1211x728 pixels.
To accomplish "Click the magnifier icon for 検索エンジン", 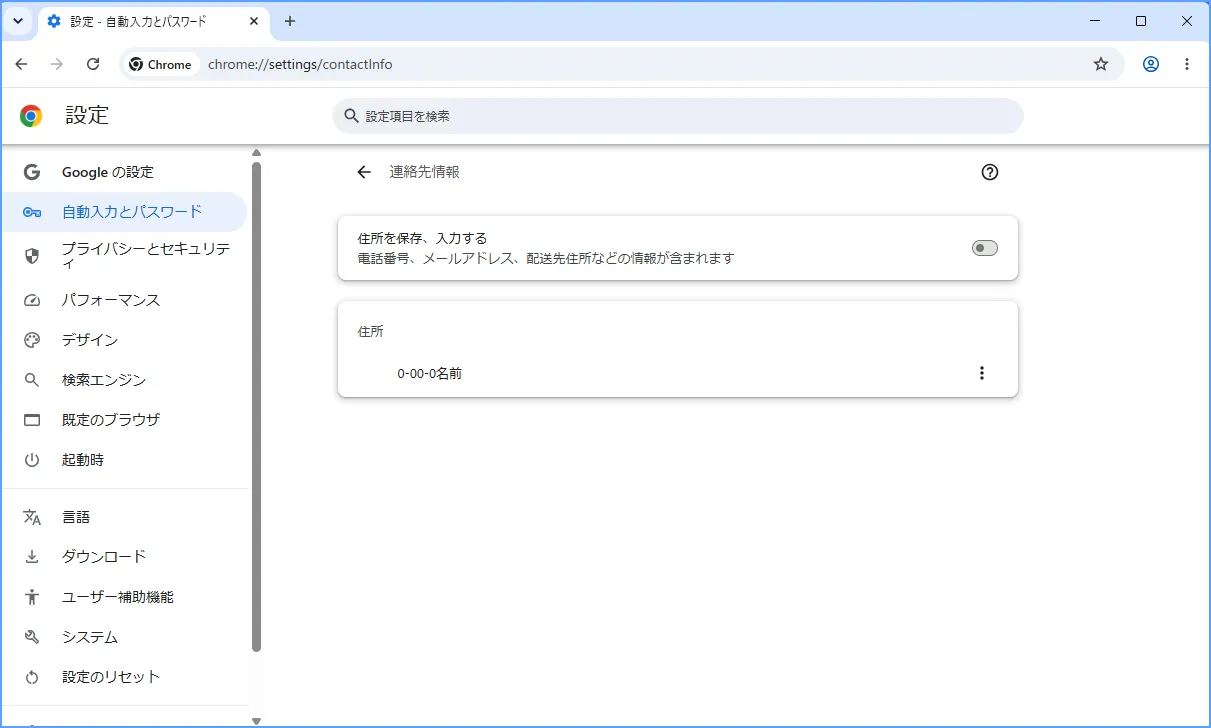I will (x=32, y=380).
